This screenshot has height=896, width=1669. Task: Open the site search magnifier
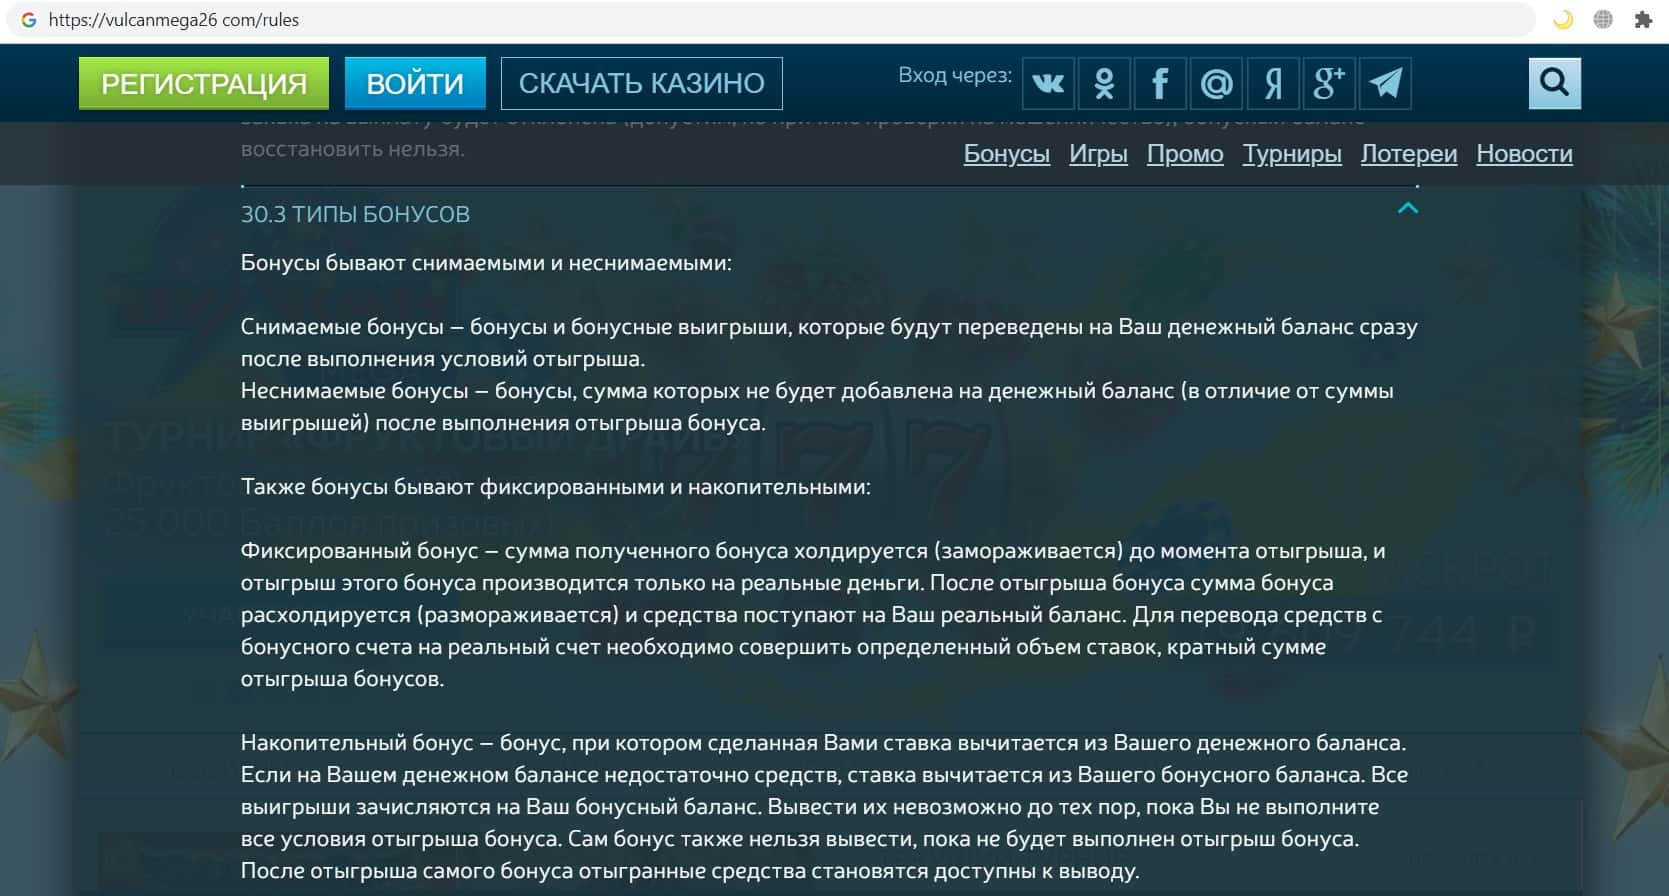click(x=1555, y=83)
